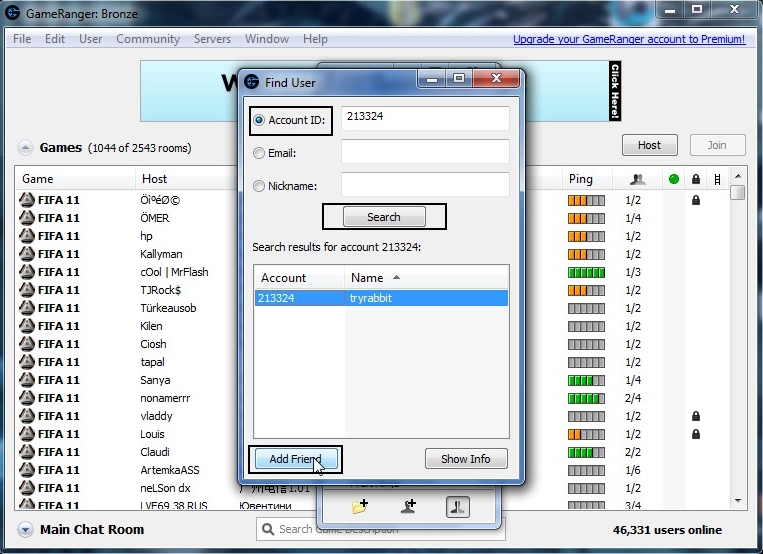Screen dimensions: 763x554
Task: Open the File menu
Action: tap(22, 39)
